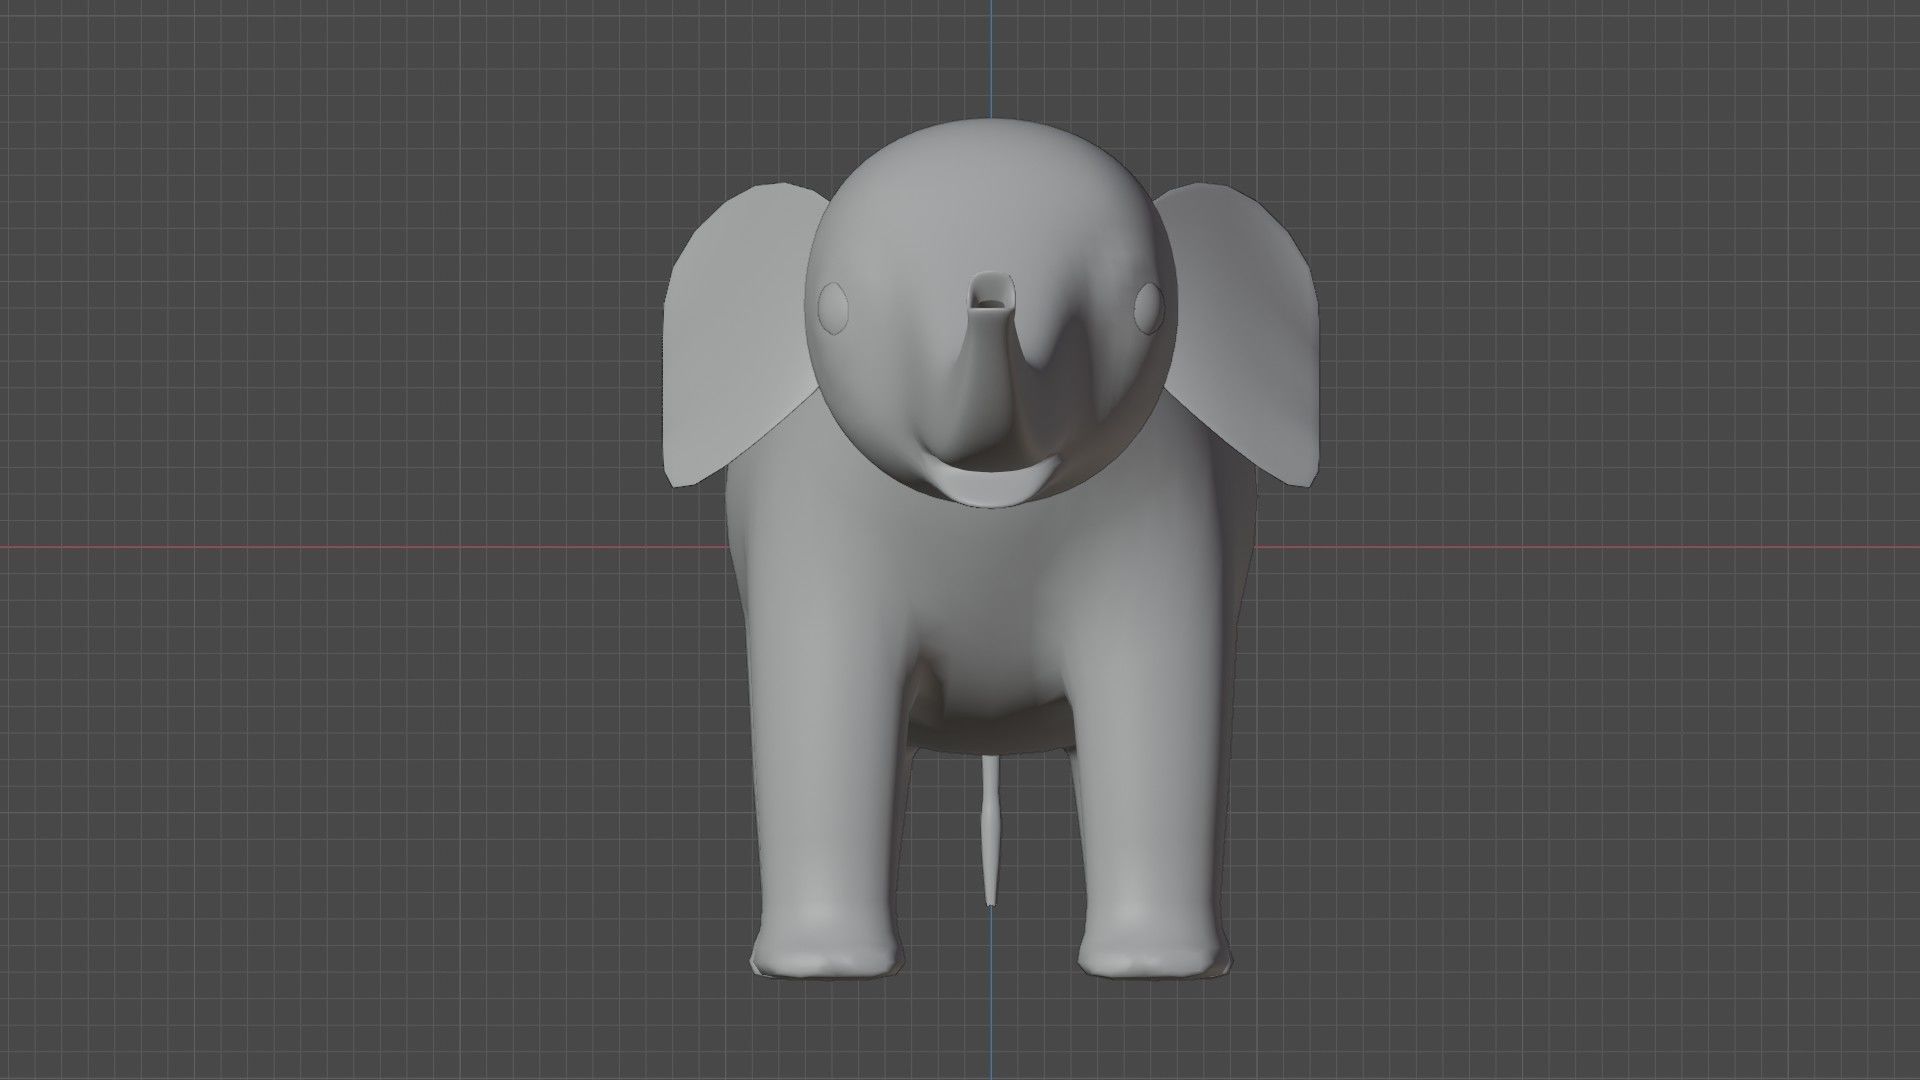Click the elephant's ear on the right side
1920x1080 pixels.
pos(1240,335)
